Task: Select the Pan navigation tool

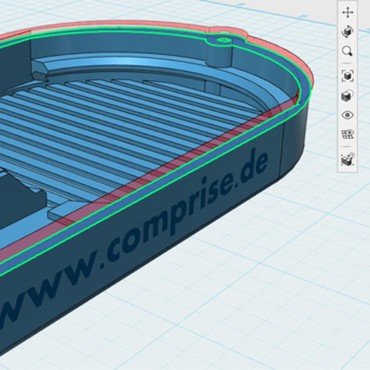Action: 348,13
